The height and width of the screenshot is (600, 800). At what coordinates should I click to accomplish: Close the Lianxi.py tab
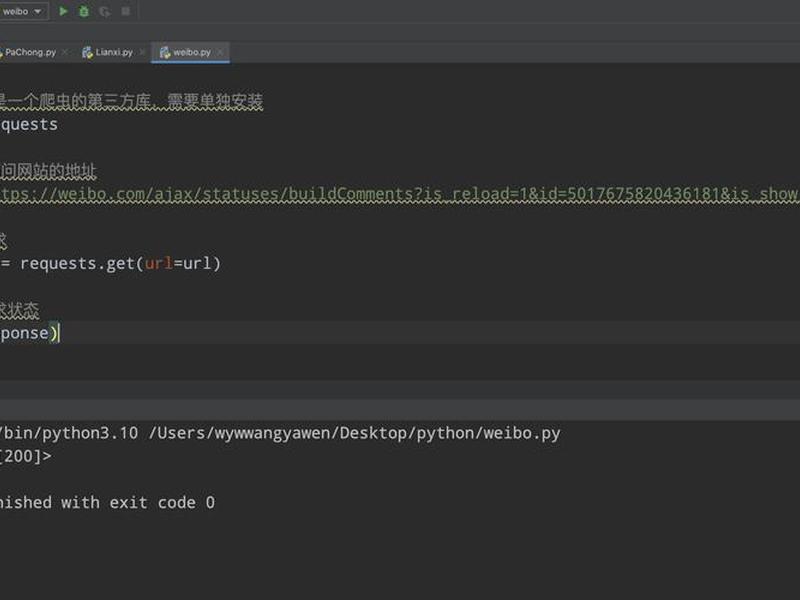142,52
